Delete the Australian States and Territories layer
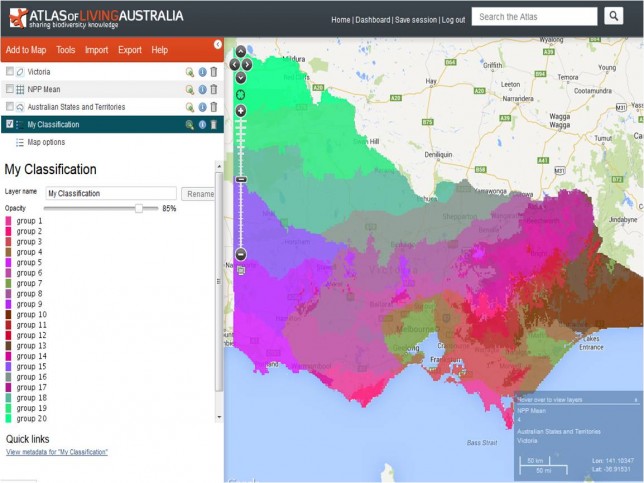 click(213, 107)
